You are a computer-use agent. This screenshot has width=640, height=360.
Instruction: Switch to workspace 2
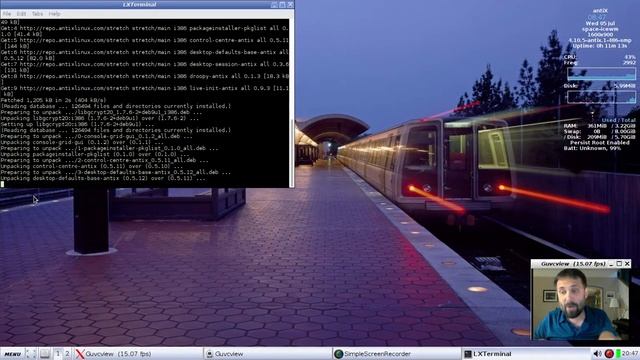[x=67, y=354]
